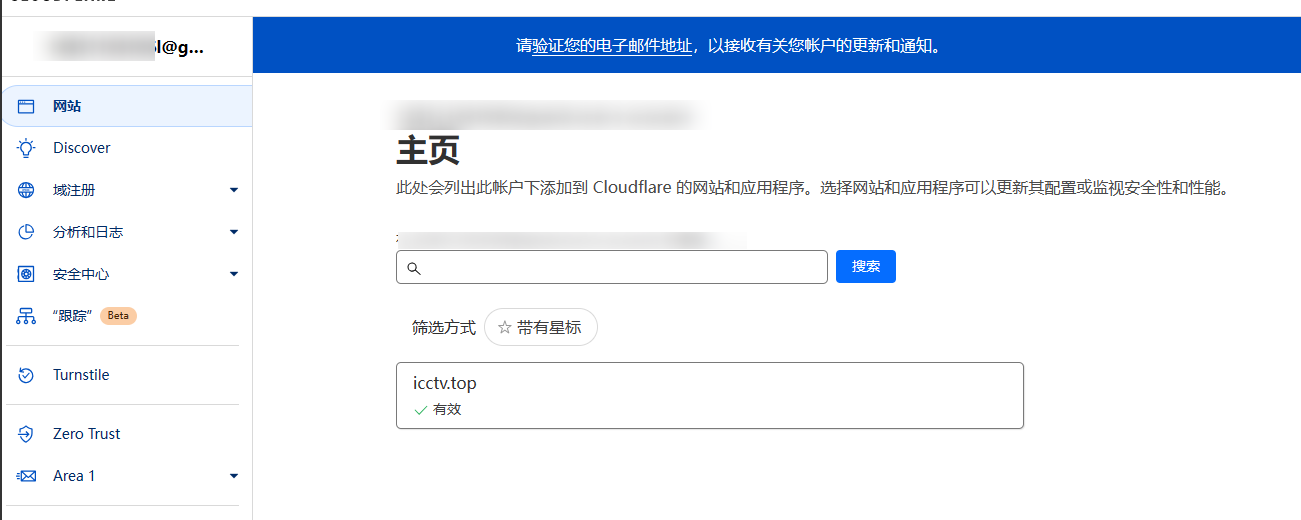This screenshot has width=1301, height=520.
Task: Open the icctv.top site card
Action: click(x=709, y=395)
